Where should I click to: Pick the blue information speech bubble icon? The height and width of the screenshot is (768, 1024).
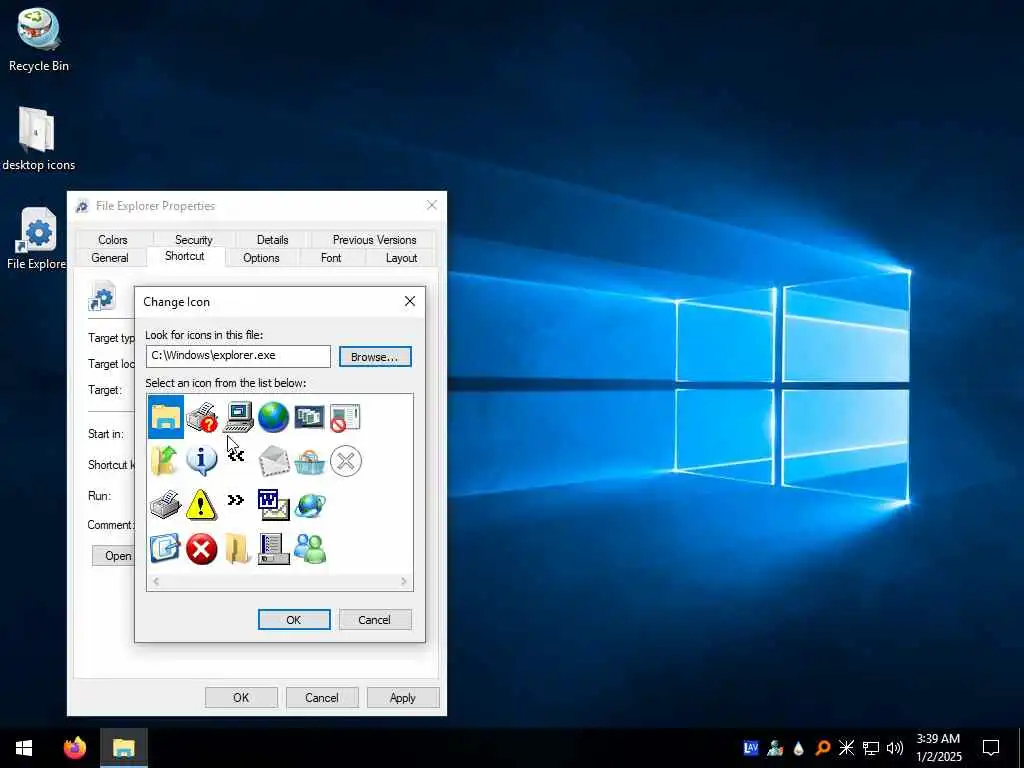(201, 460)
